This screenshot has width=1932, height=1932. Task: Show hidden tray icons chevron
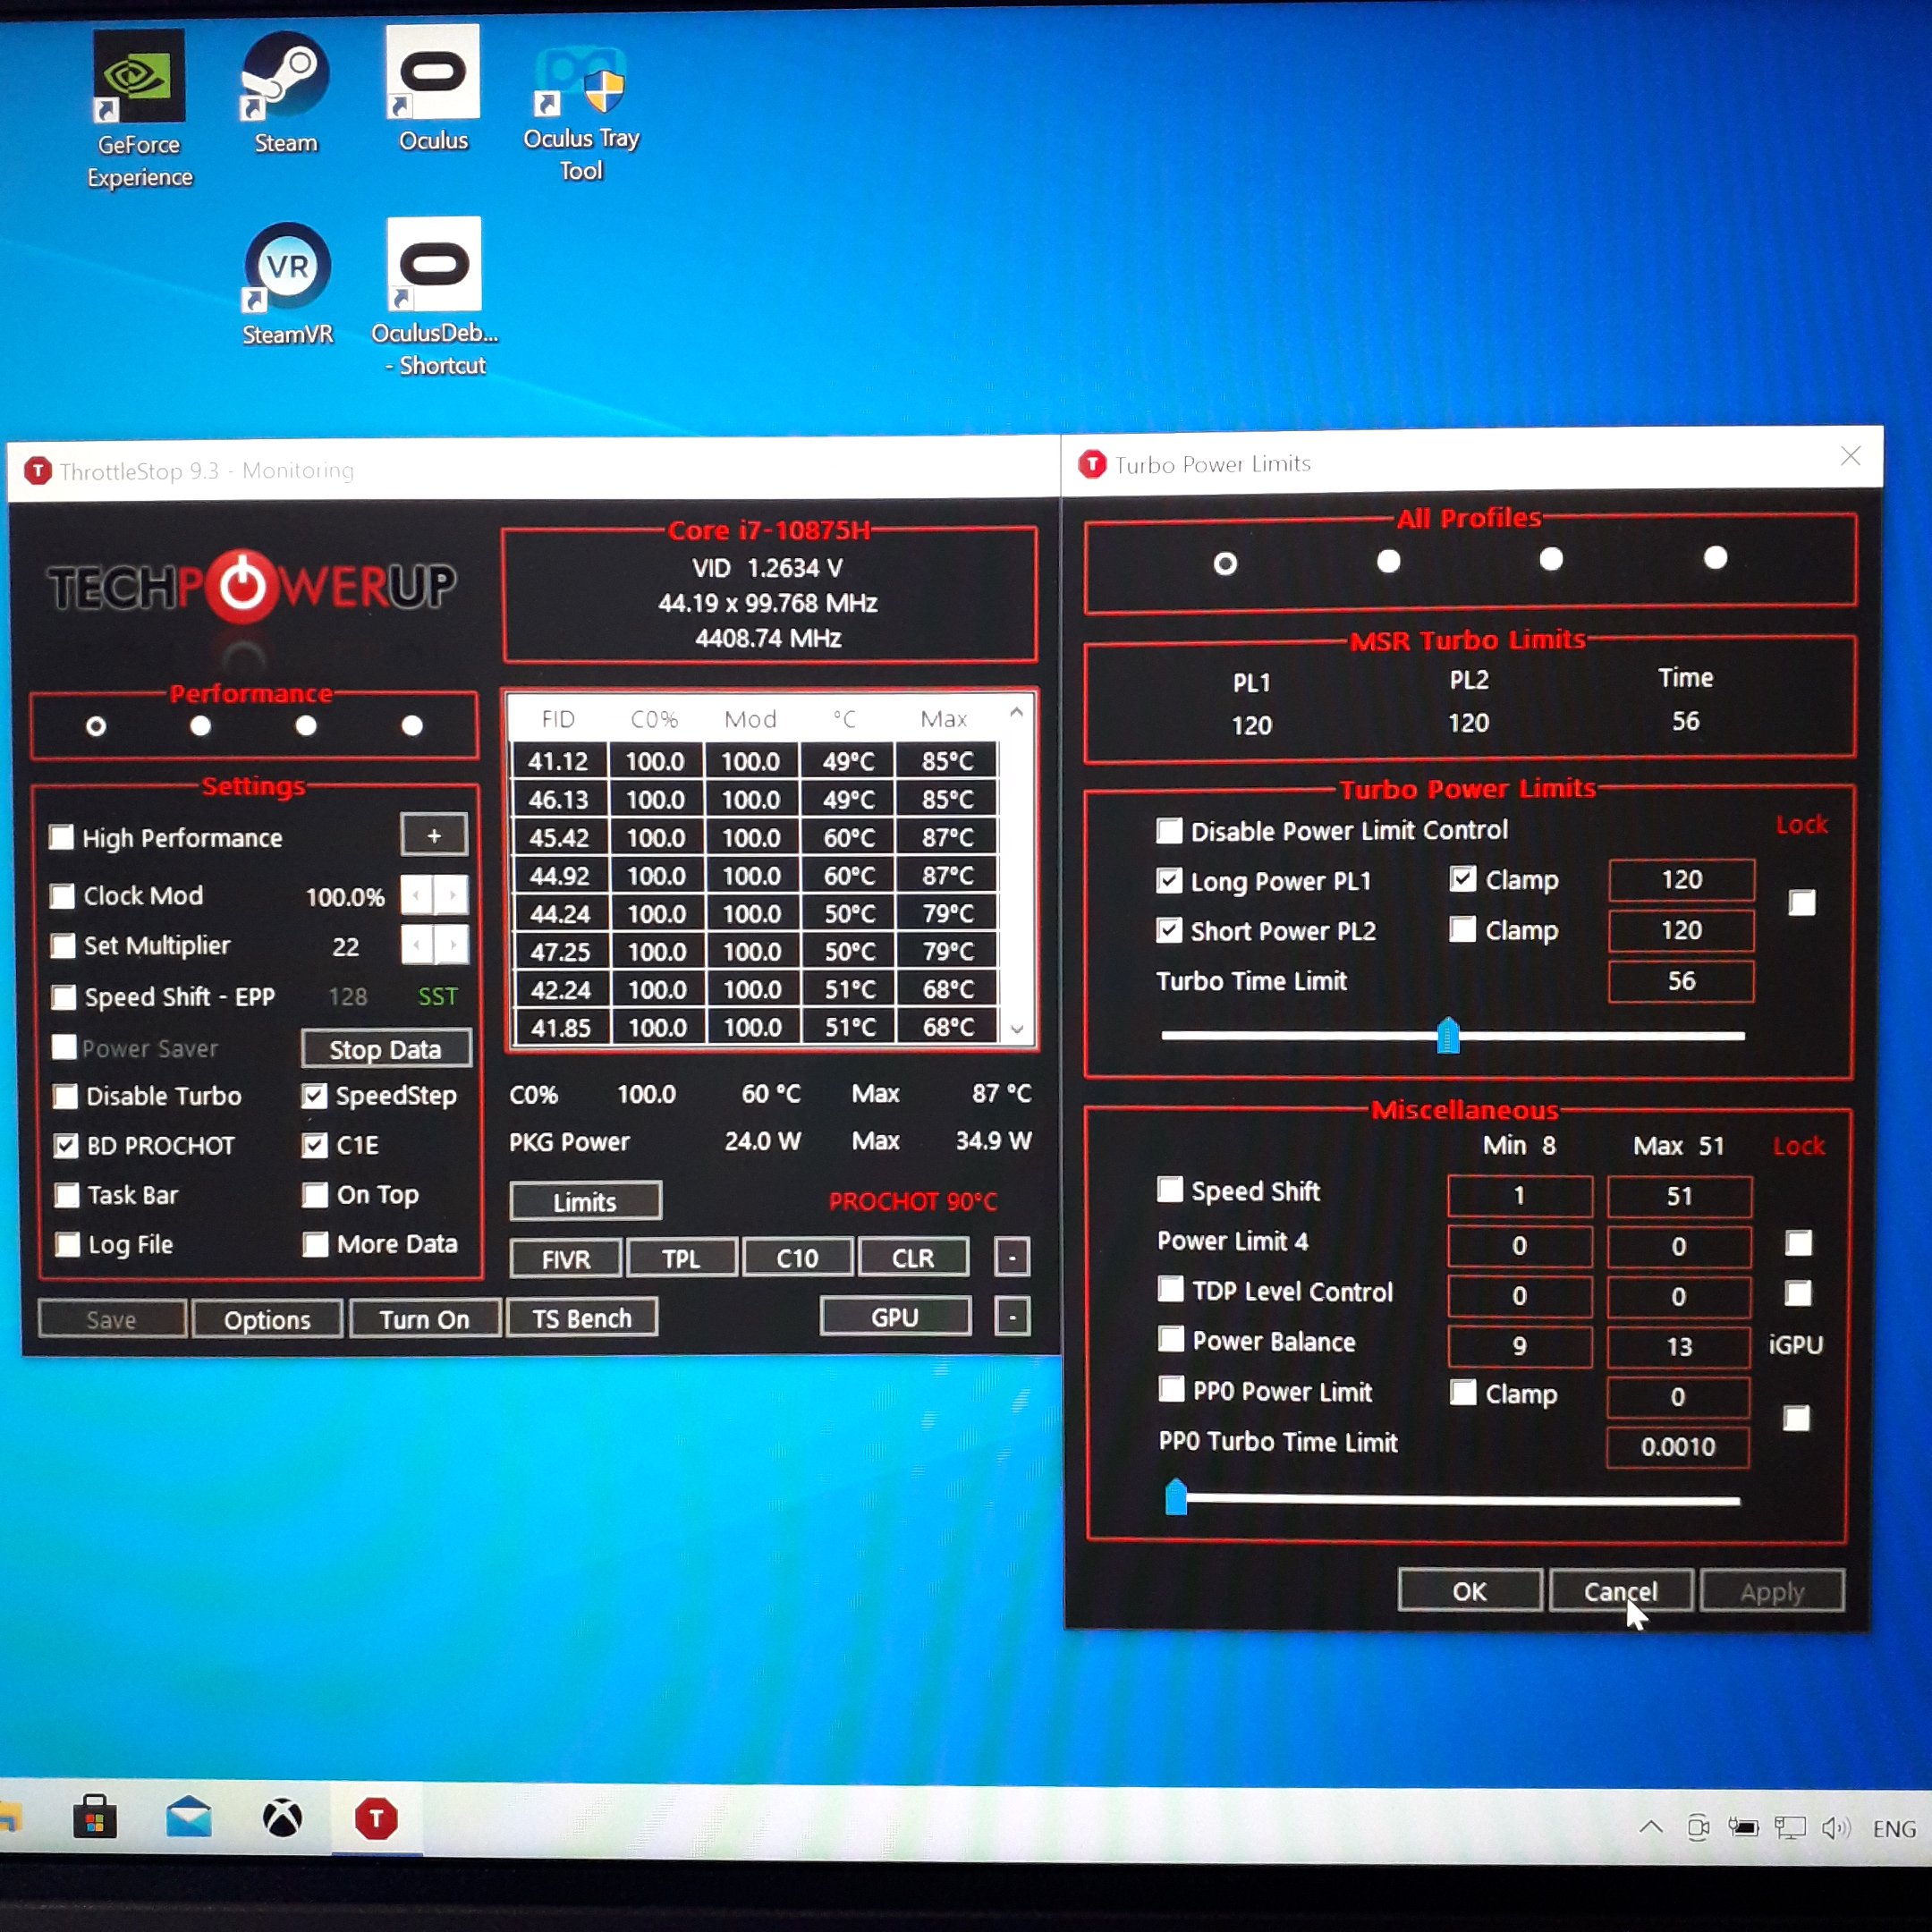[x=1651, y=1827]
